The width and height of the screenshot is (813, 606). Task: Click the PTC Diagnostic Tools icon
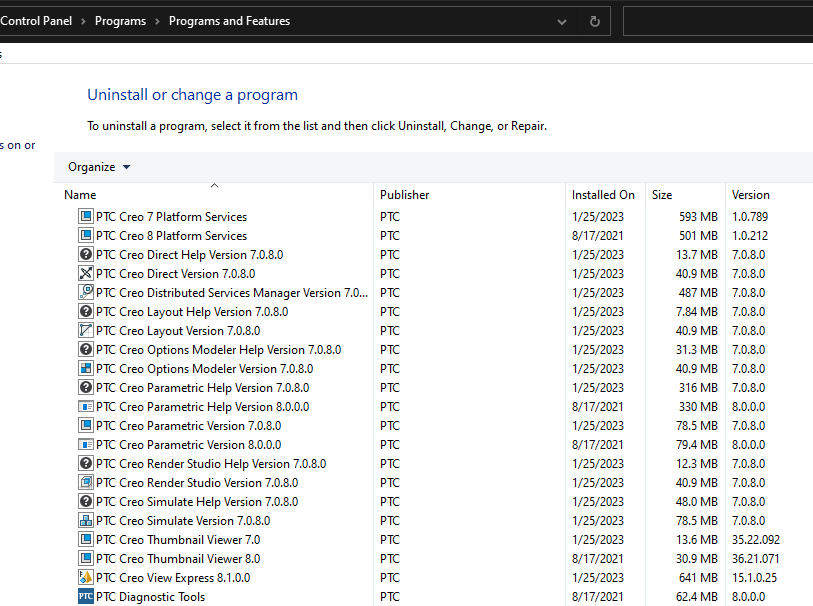click(85, 597)
